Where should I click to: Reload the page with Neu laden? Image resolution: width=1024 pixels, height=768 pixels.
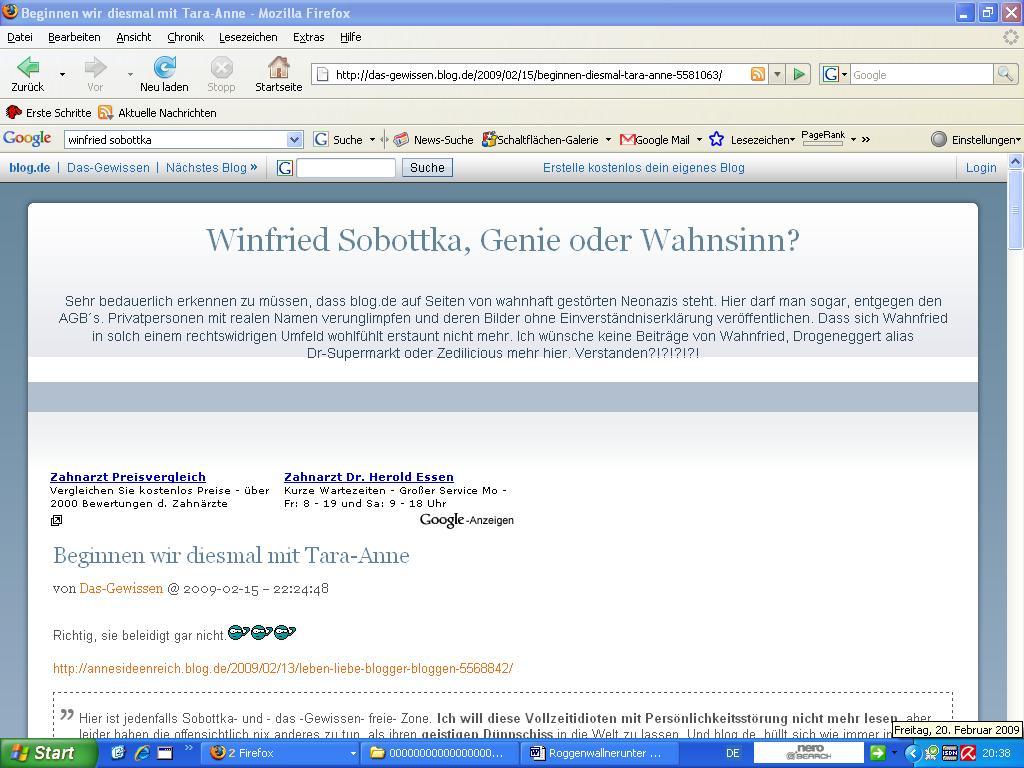coord(164,69)
